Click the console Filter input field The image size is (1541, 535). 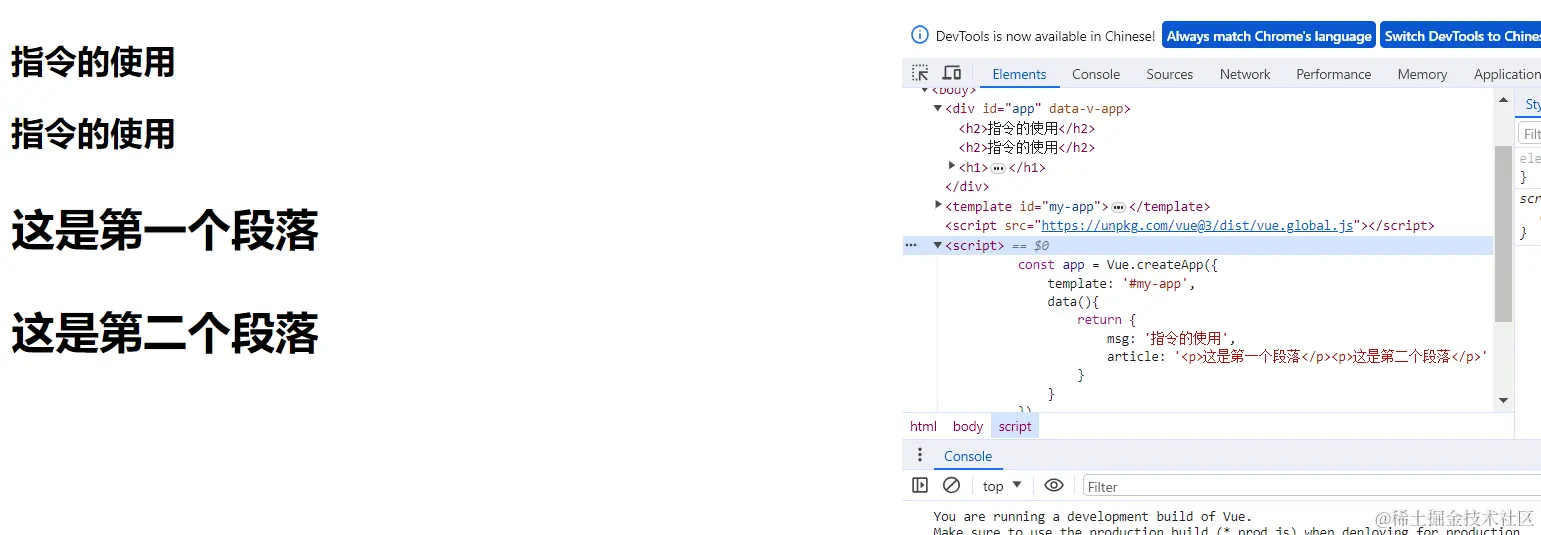[1311, 486]
